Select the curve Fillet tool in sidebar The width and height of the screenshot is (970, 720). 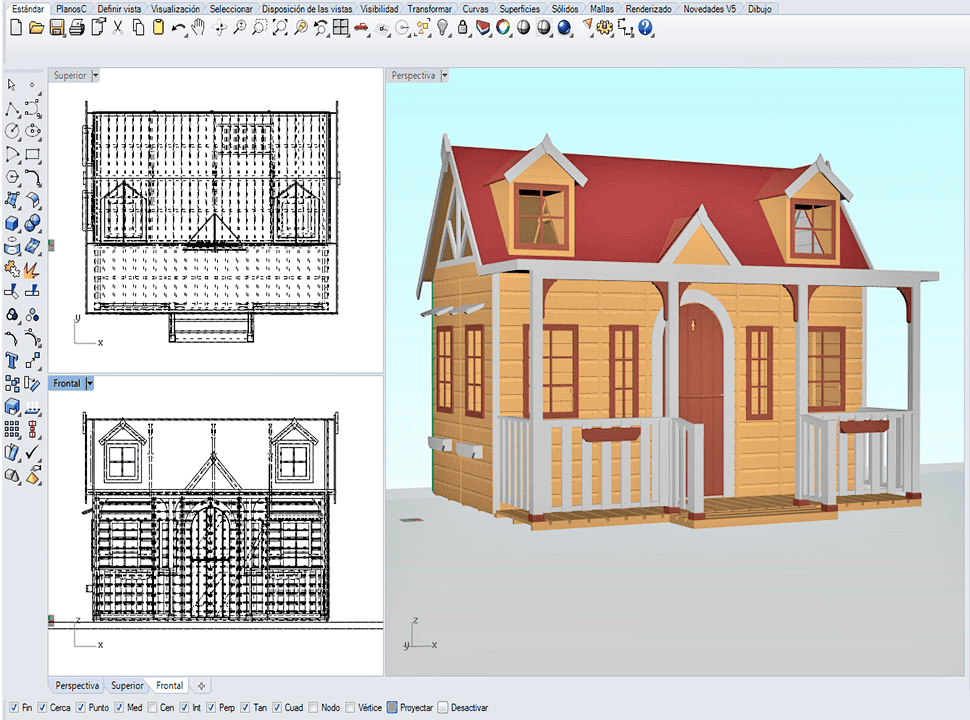click(33, 178)
